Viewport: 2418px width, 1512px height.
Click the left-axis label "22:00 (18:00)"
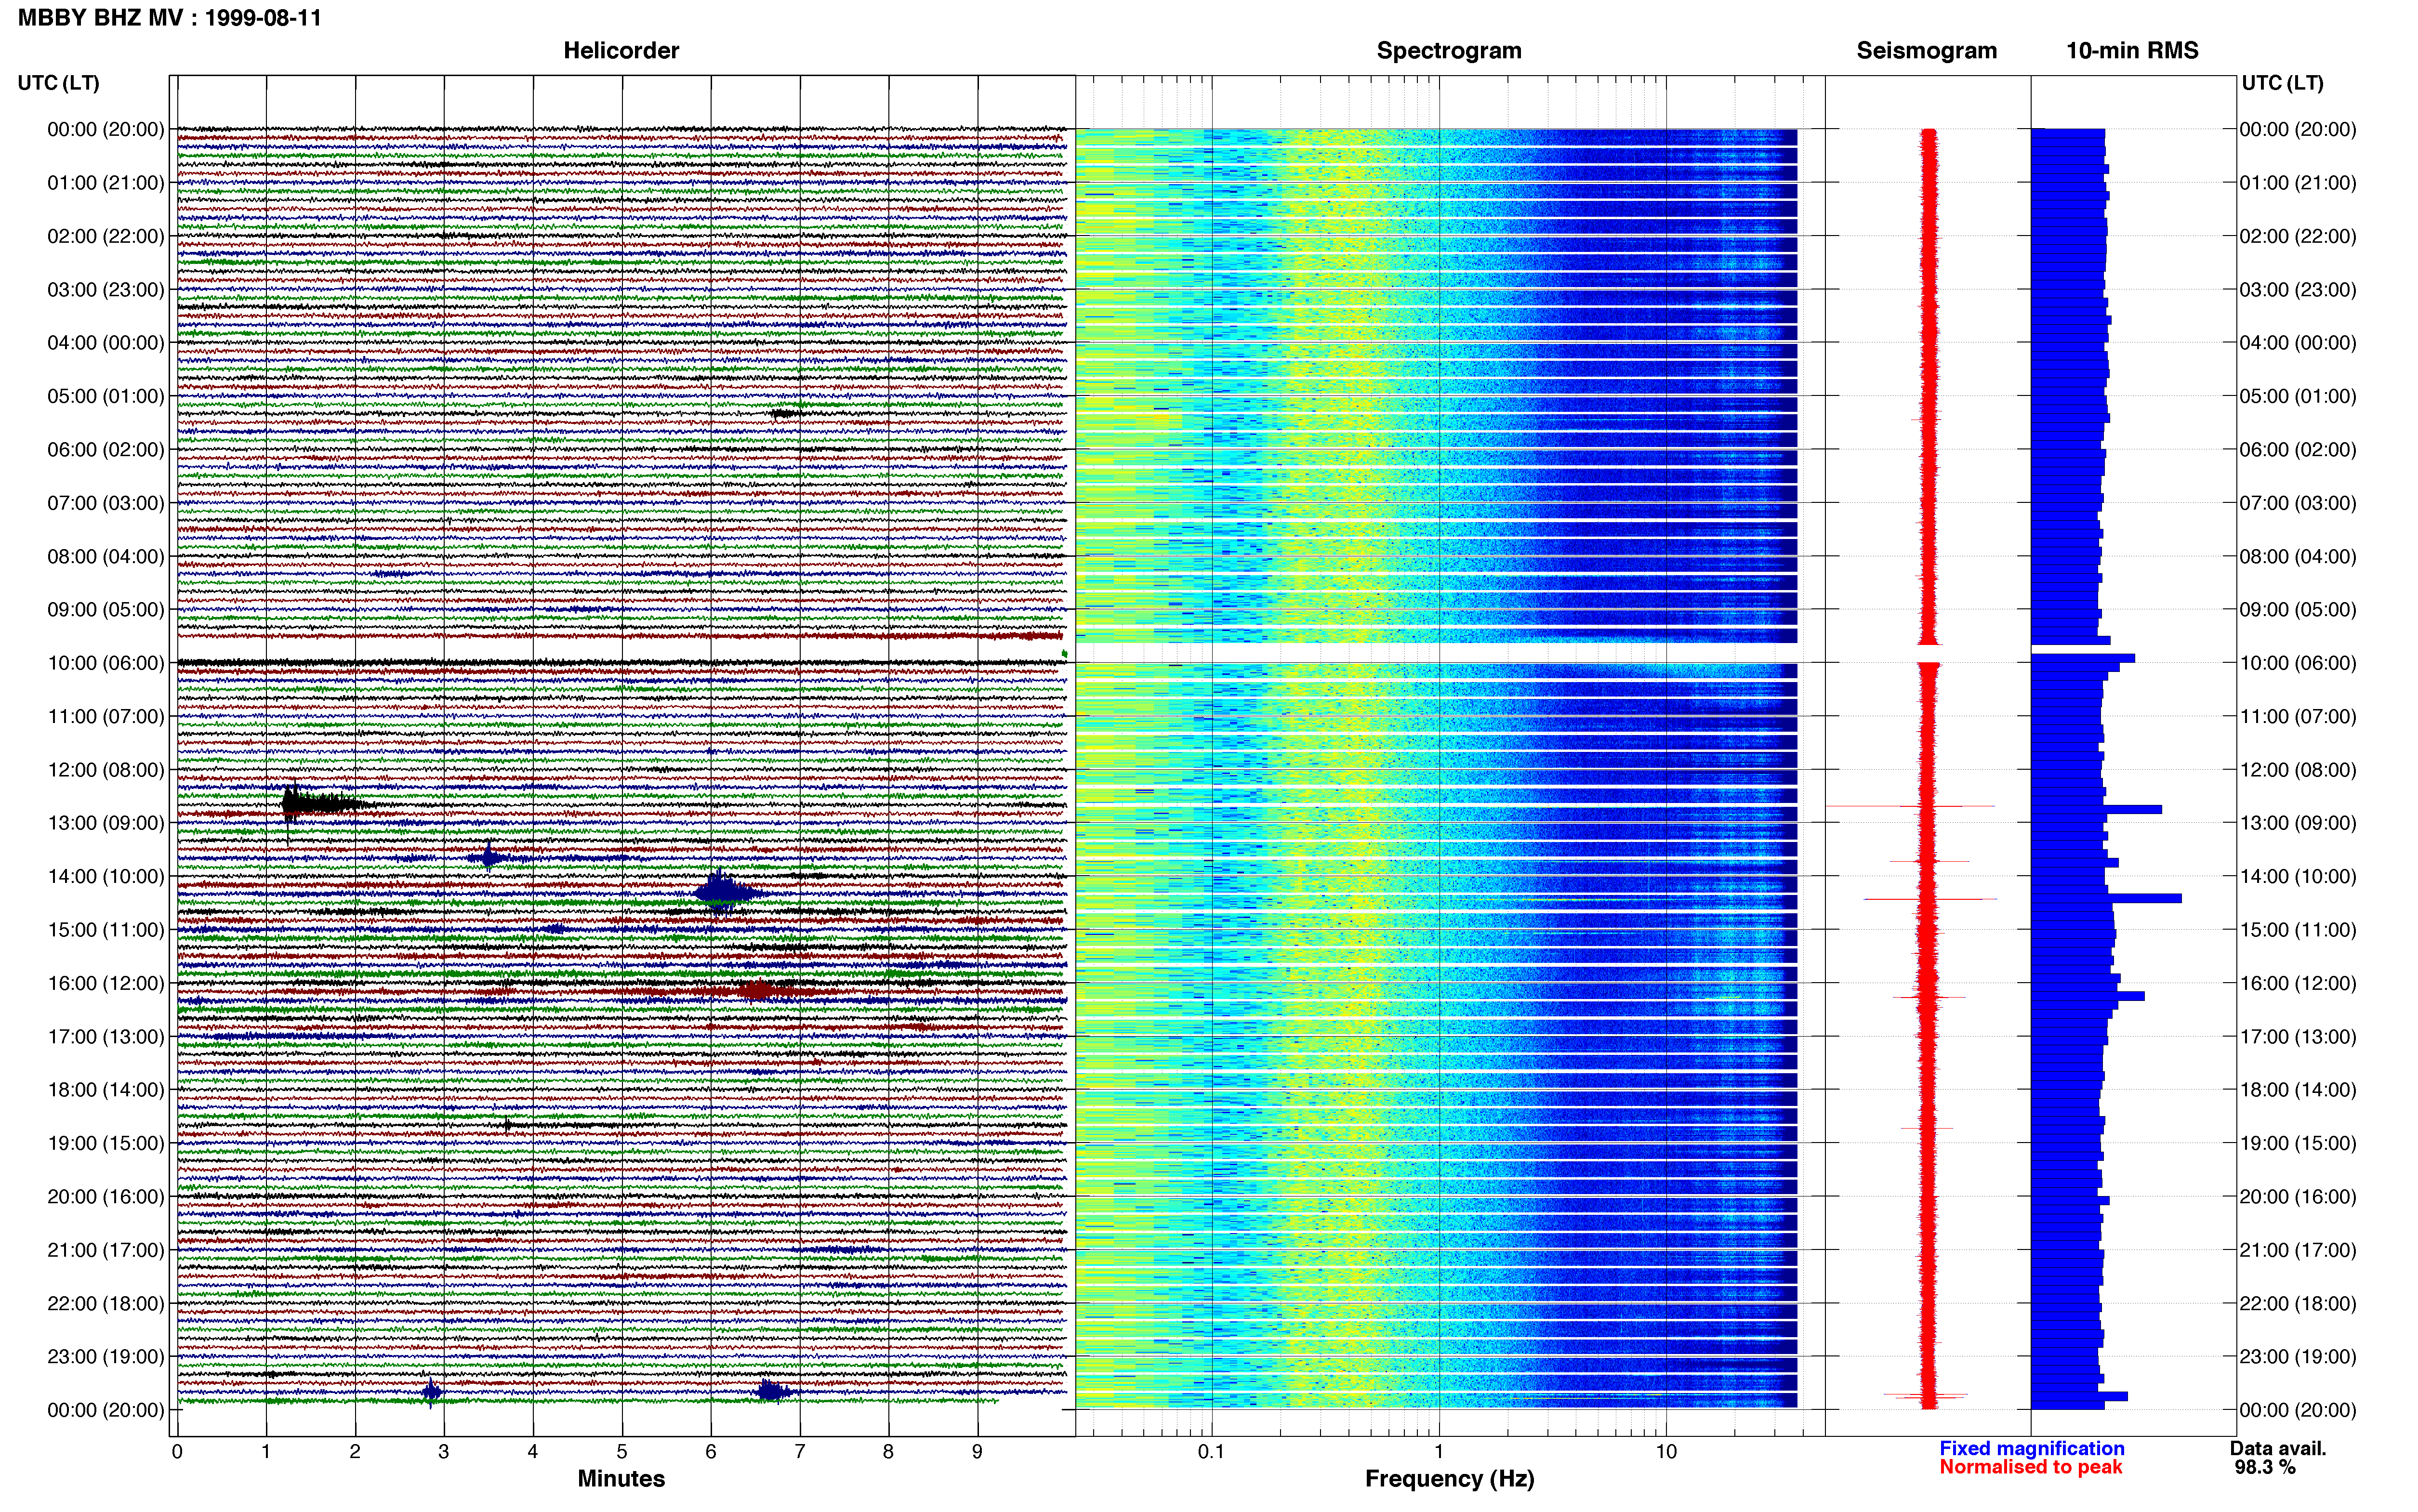[x=106, y=1303]
